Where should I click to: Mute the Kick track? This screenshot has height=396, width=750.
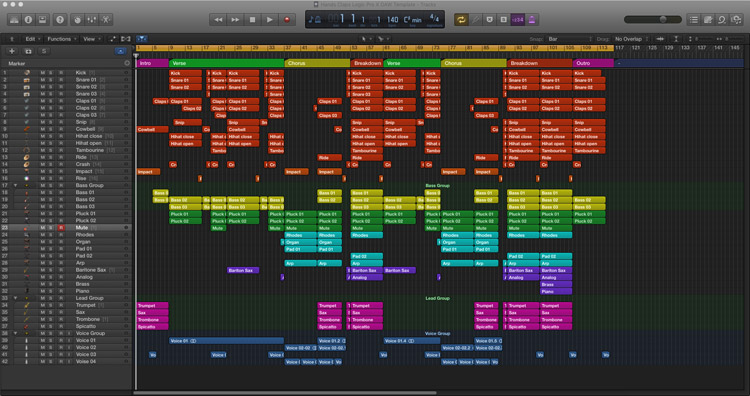[43, 73]
